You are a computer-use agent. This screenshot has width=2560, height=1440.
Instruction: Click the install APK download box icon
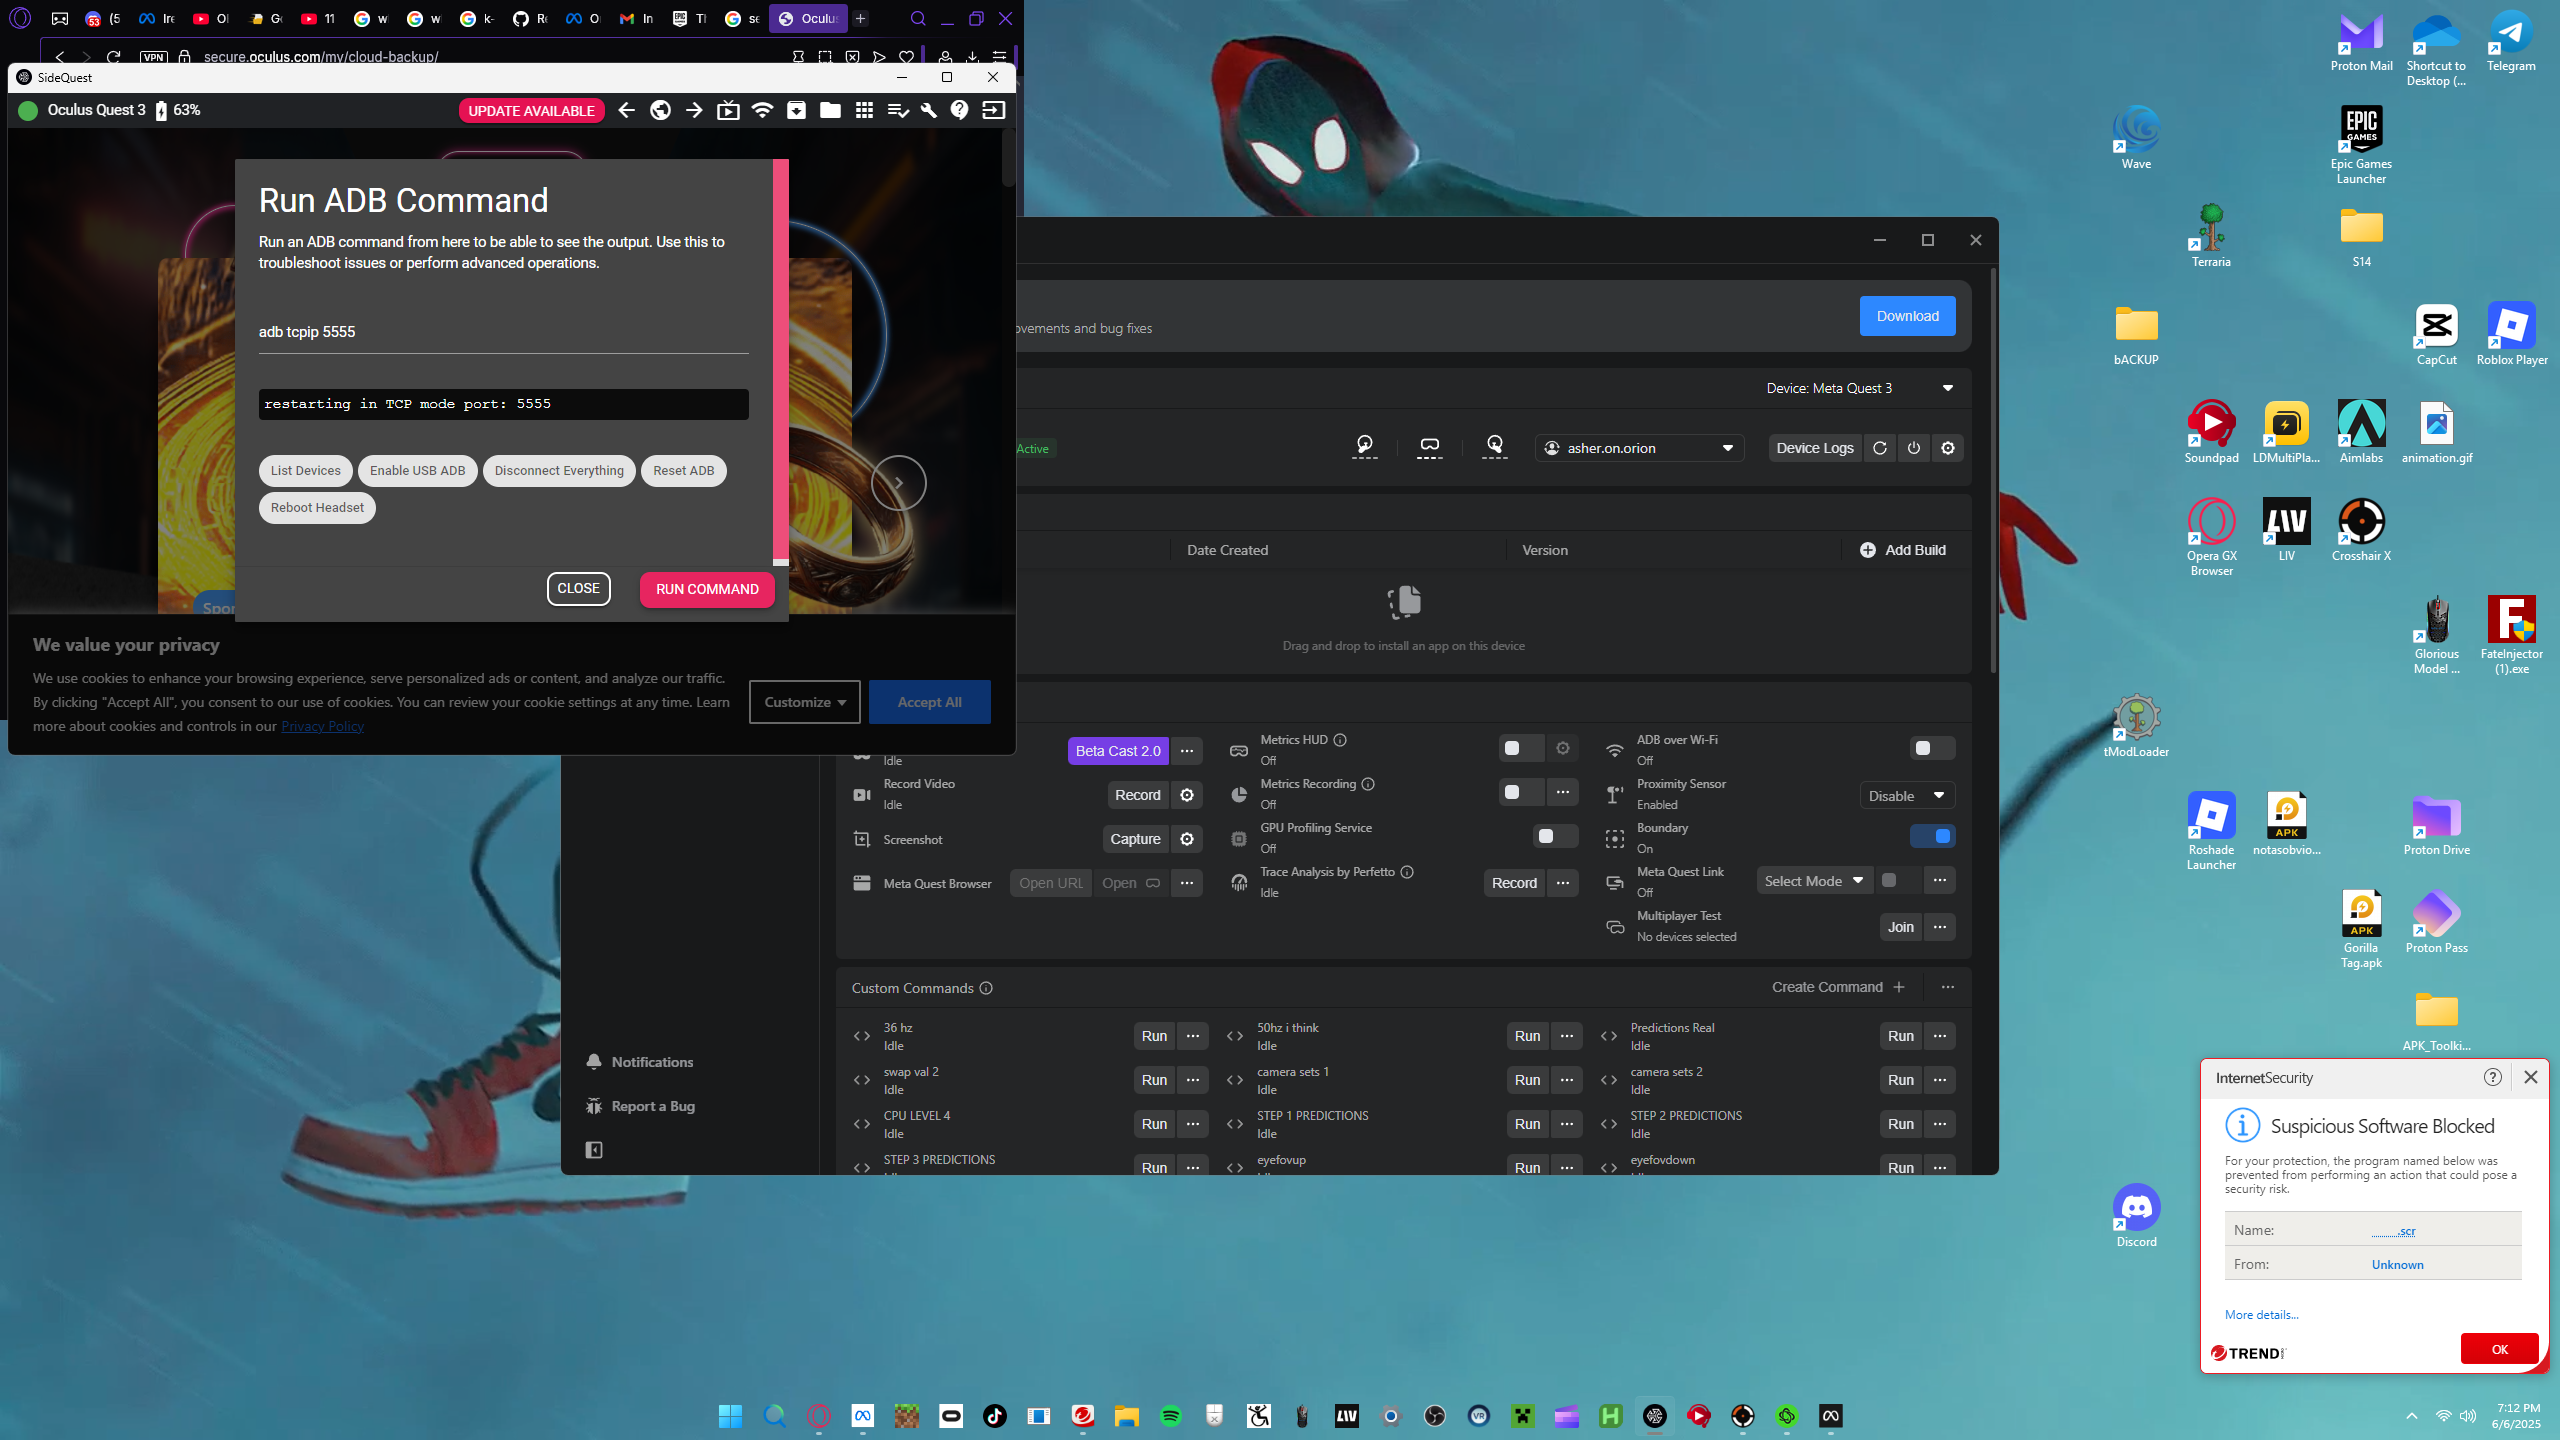point(796,110)
